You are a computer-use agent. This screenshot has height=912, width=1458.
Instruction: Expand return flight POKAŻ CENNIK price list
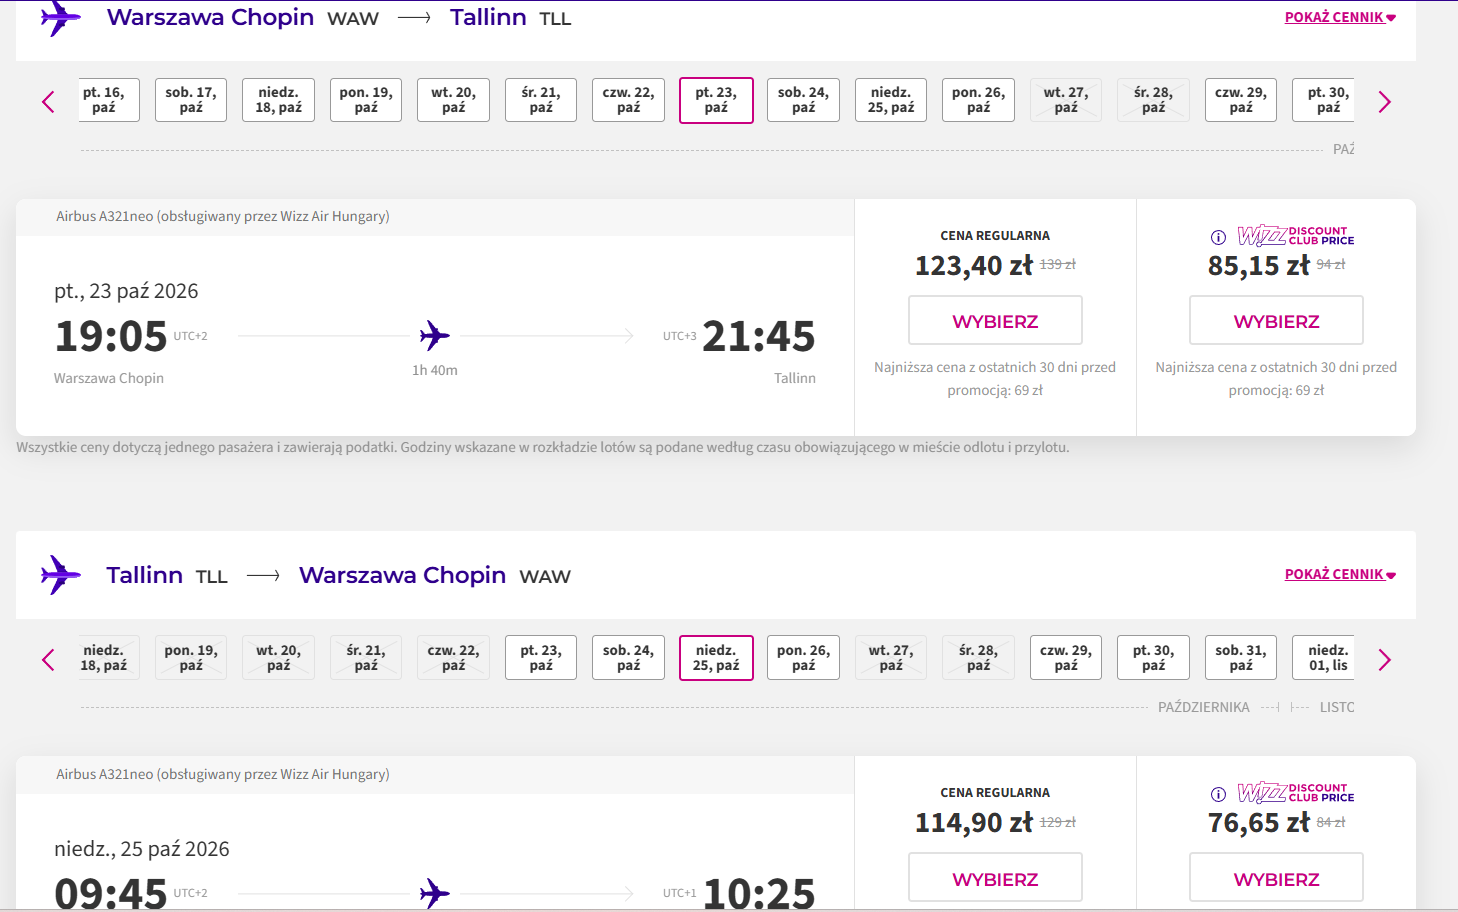point(1340,574)
